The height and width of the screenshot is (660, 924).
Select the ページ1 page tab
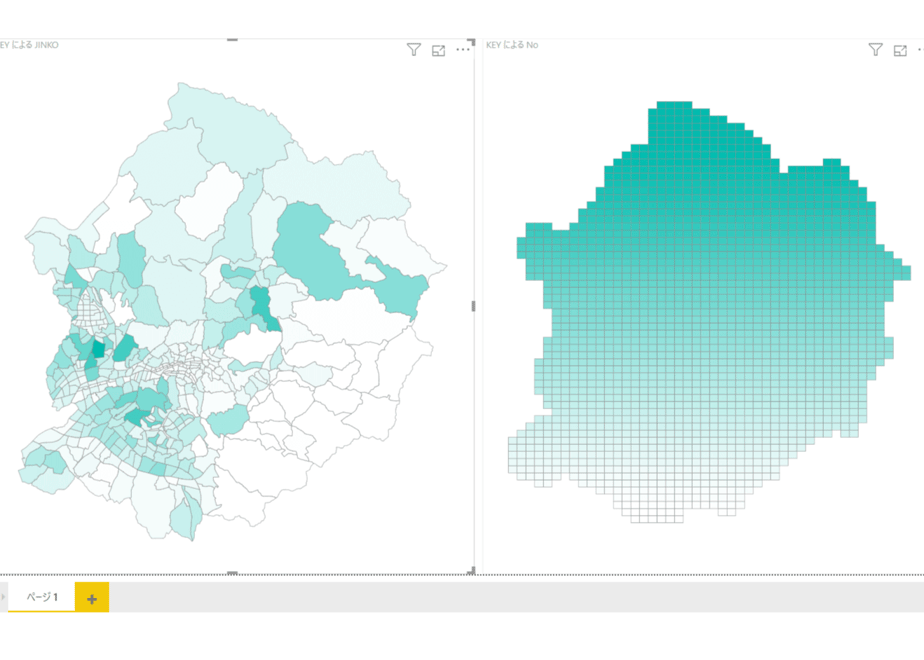pyautogui.click(x=41, y=597)
